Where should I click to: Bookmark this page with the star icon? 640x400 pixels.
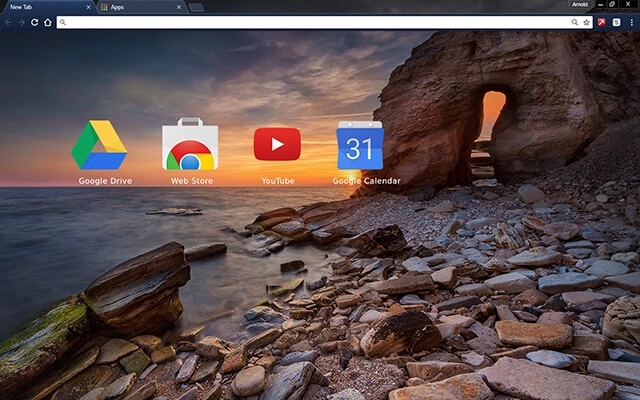click(587, 22)
